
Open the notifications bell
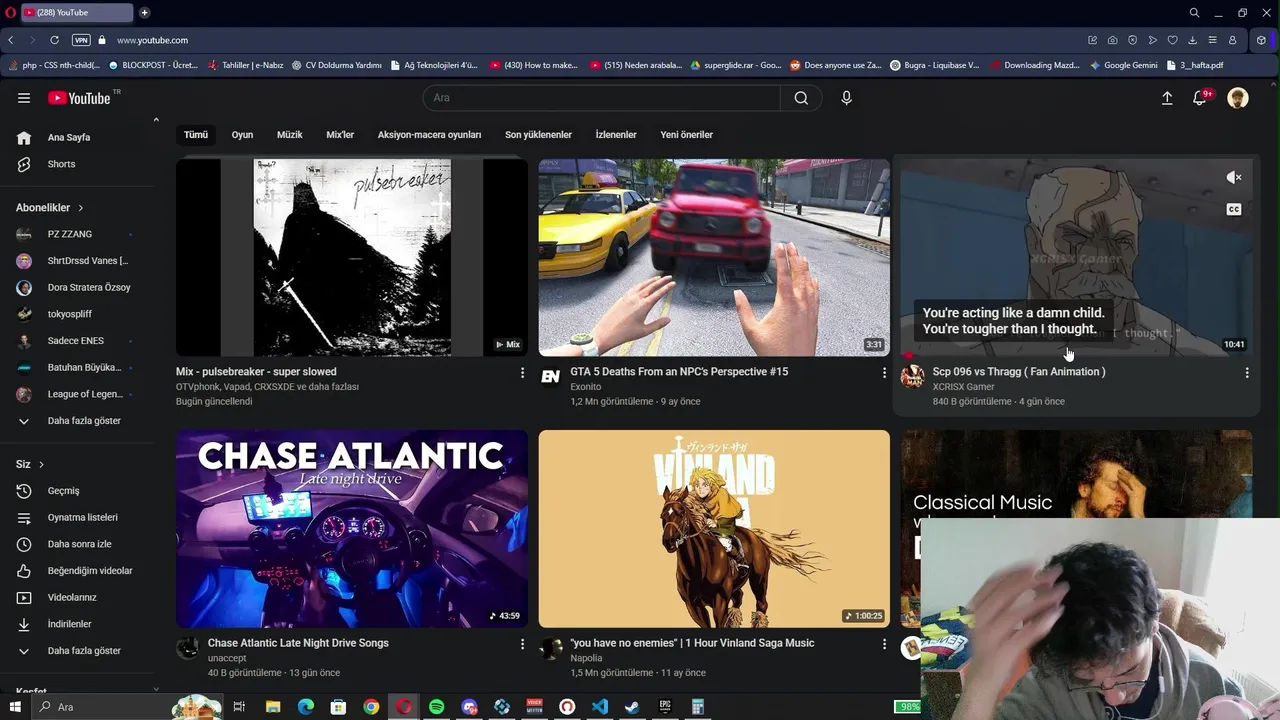point(1200,98)
